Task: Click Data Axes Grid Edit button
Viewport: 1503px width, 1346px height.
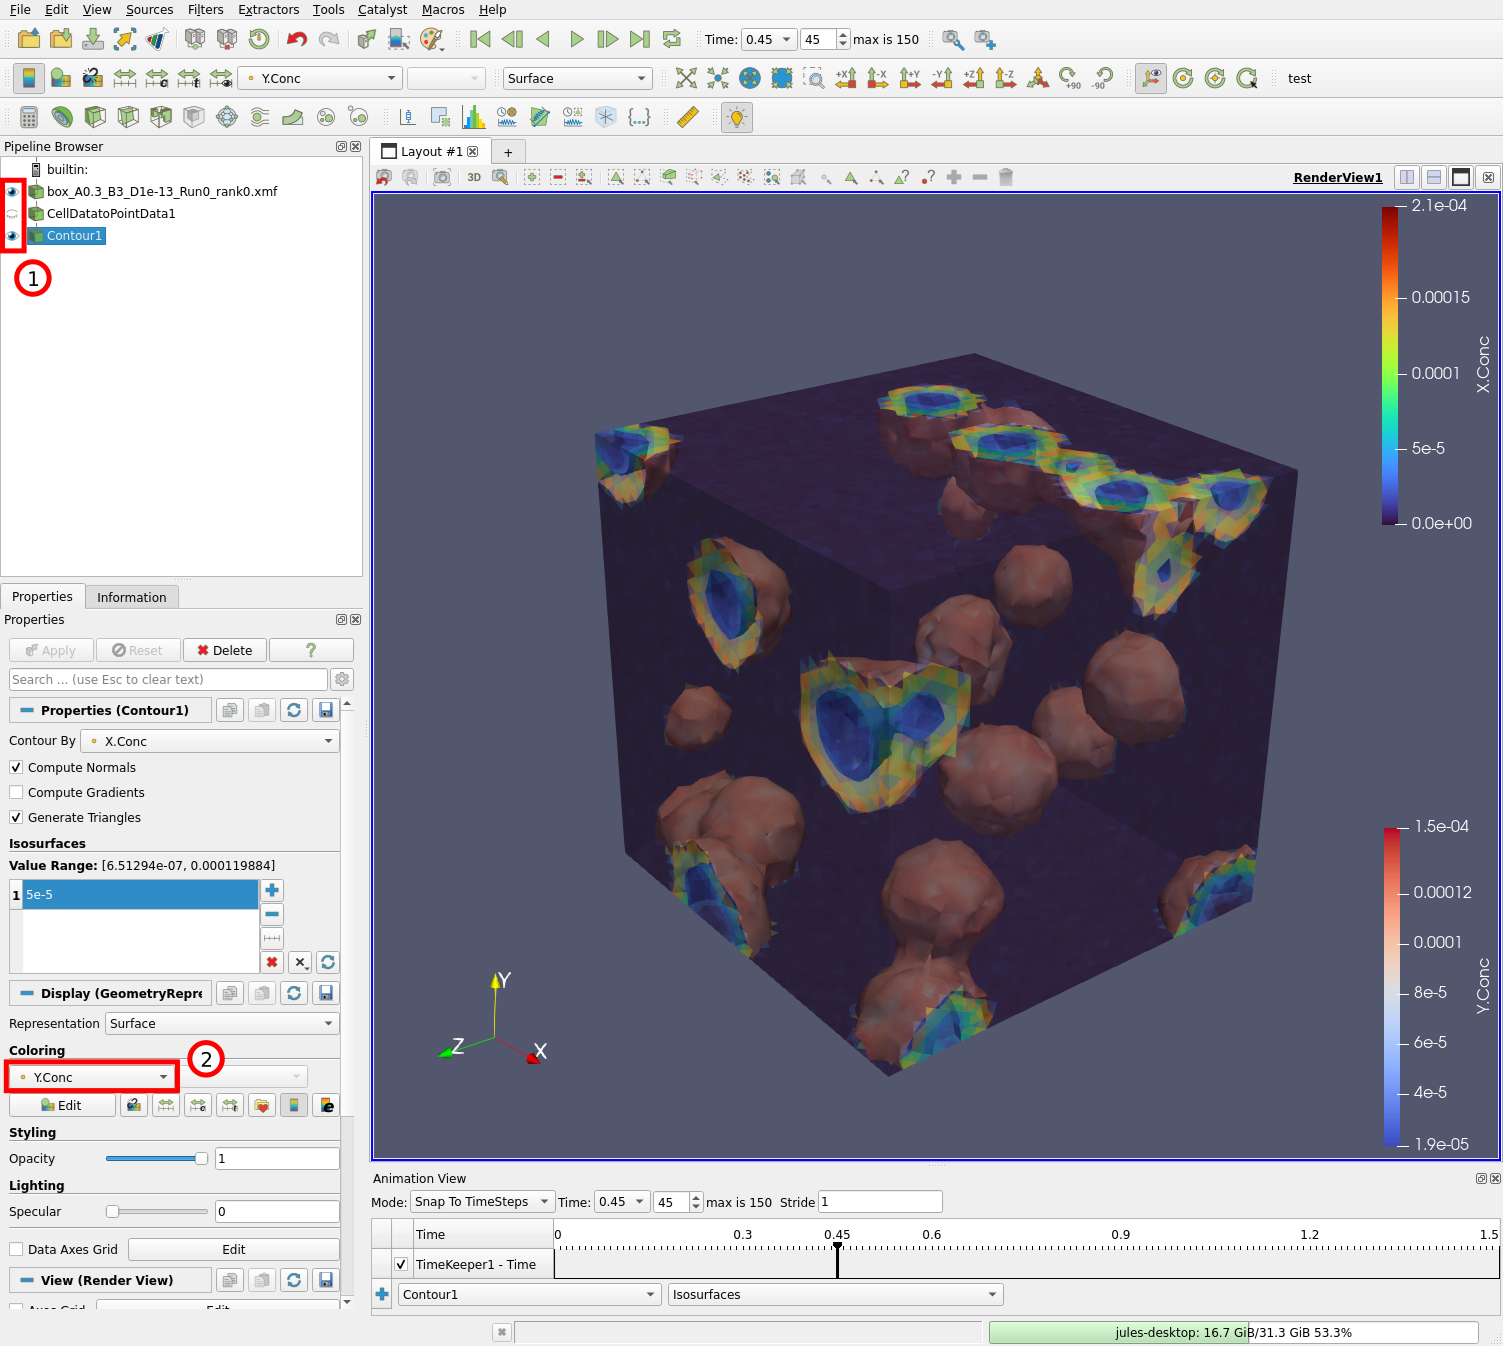Action: point(234,1249)
